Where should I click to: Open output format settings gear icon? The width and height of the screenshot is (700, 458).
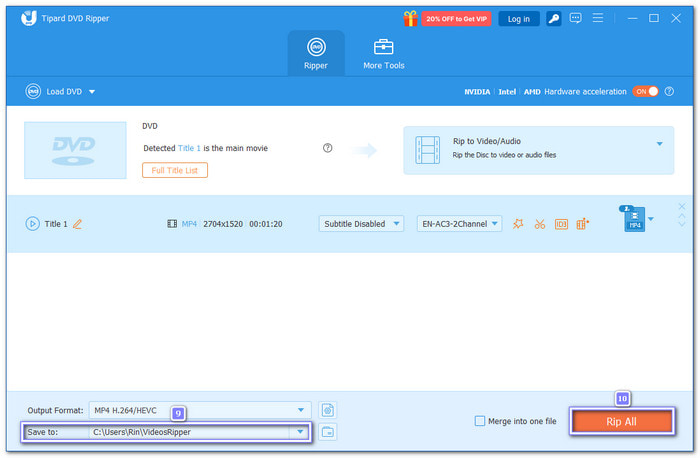[x=328, y=410]
